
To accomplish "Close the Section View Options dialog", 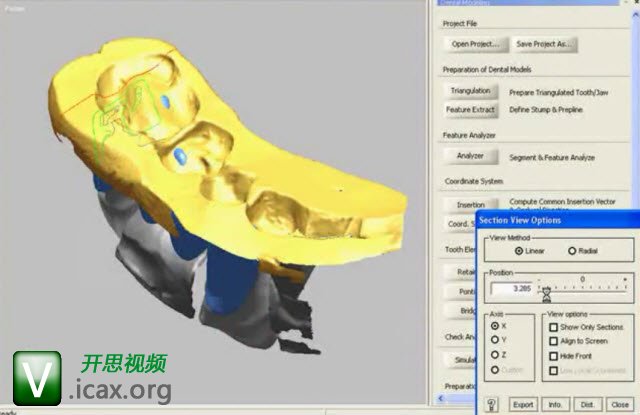I will tap(620, 404).
